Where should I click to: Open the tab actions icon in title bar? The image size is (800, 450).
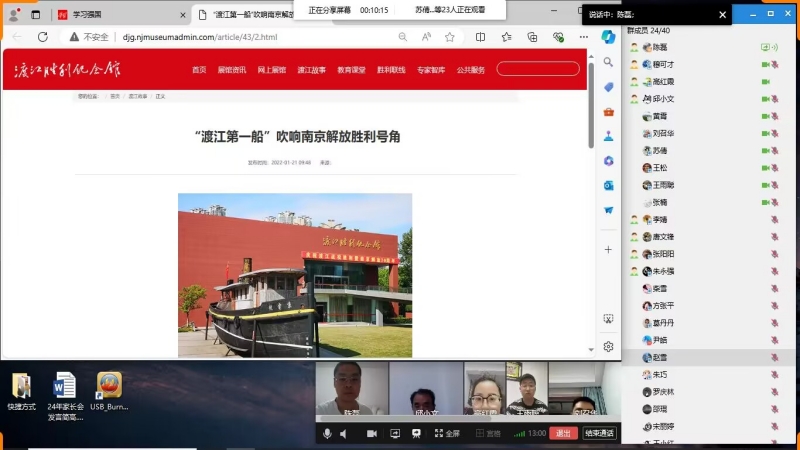click(35, 15)
